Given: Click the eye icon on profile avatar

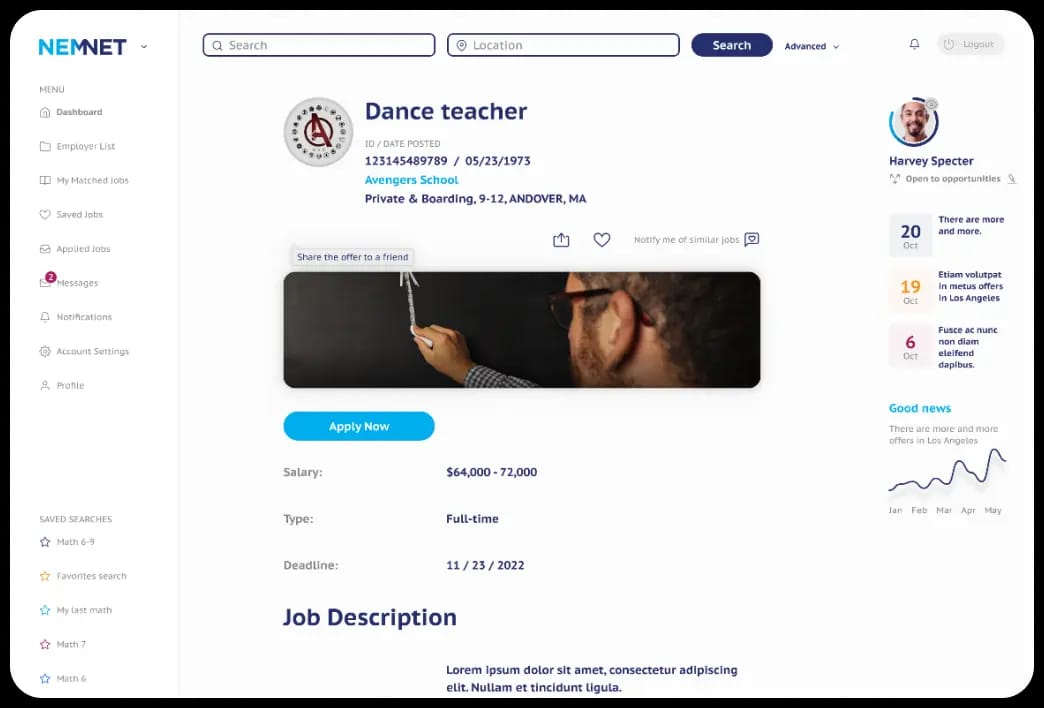Looking at the screenshot, I should (931, 105).
